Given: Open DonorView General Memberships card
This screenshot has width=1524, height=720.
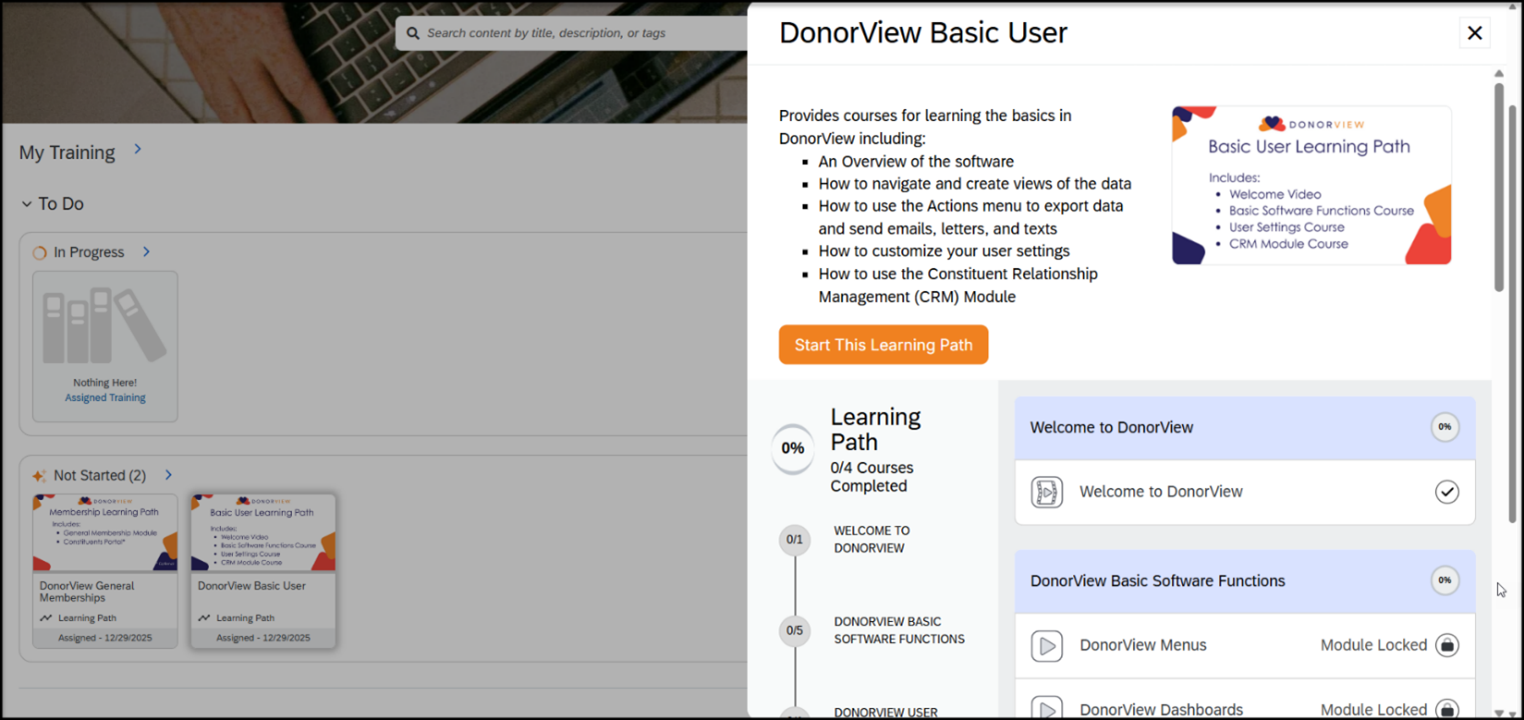Looking at the screenshot, I should (x=105, y=571).
